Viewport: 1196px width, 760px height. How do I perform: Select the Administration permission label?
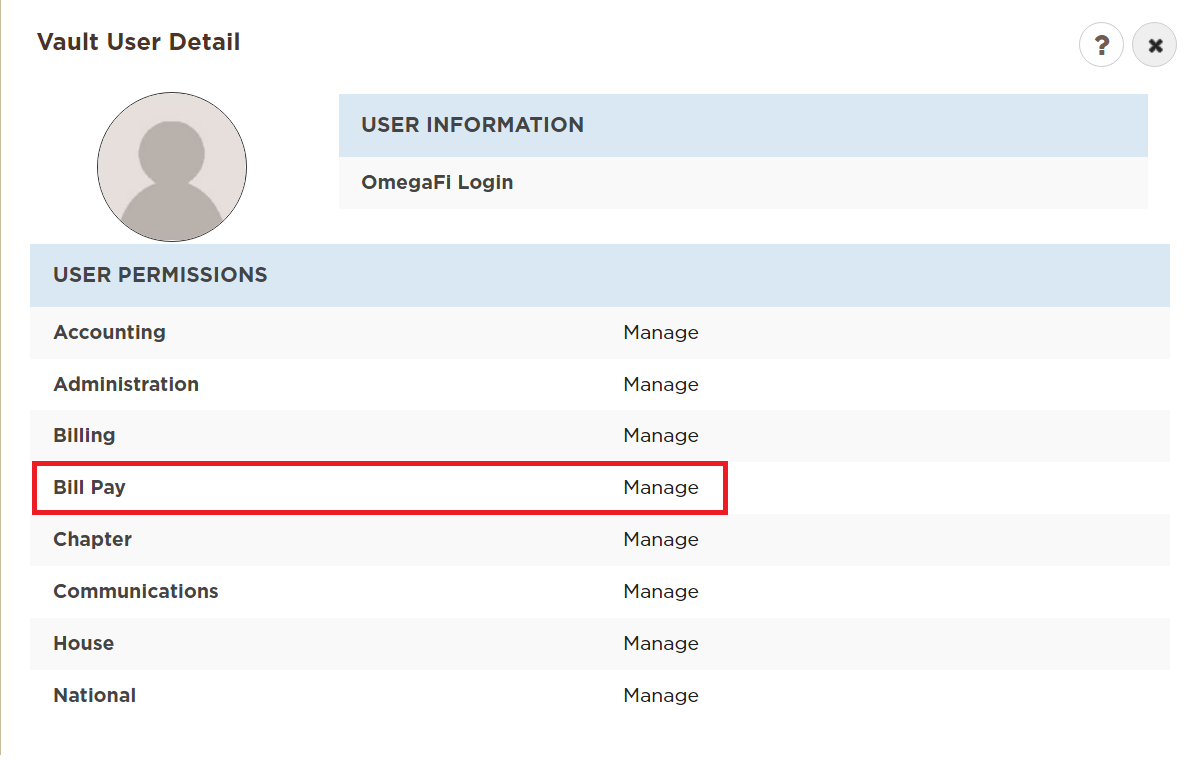[126, 384]
